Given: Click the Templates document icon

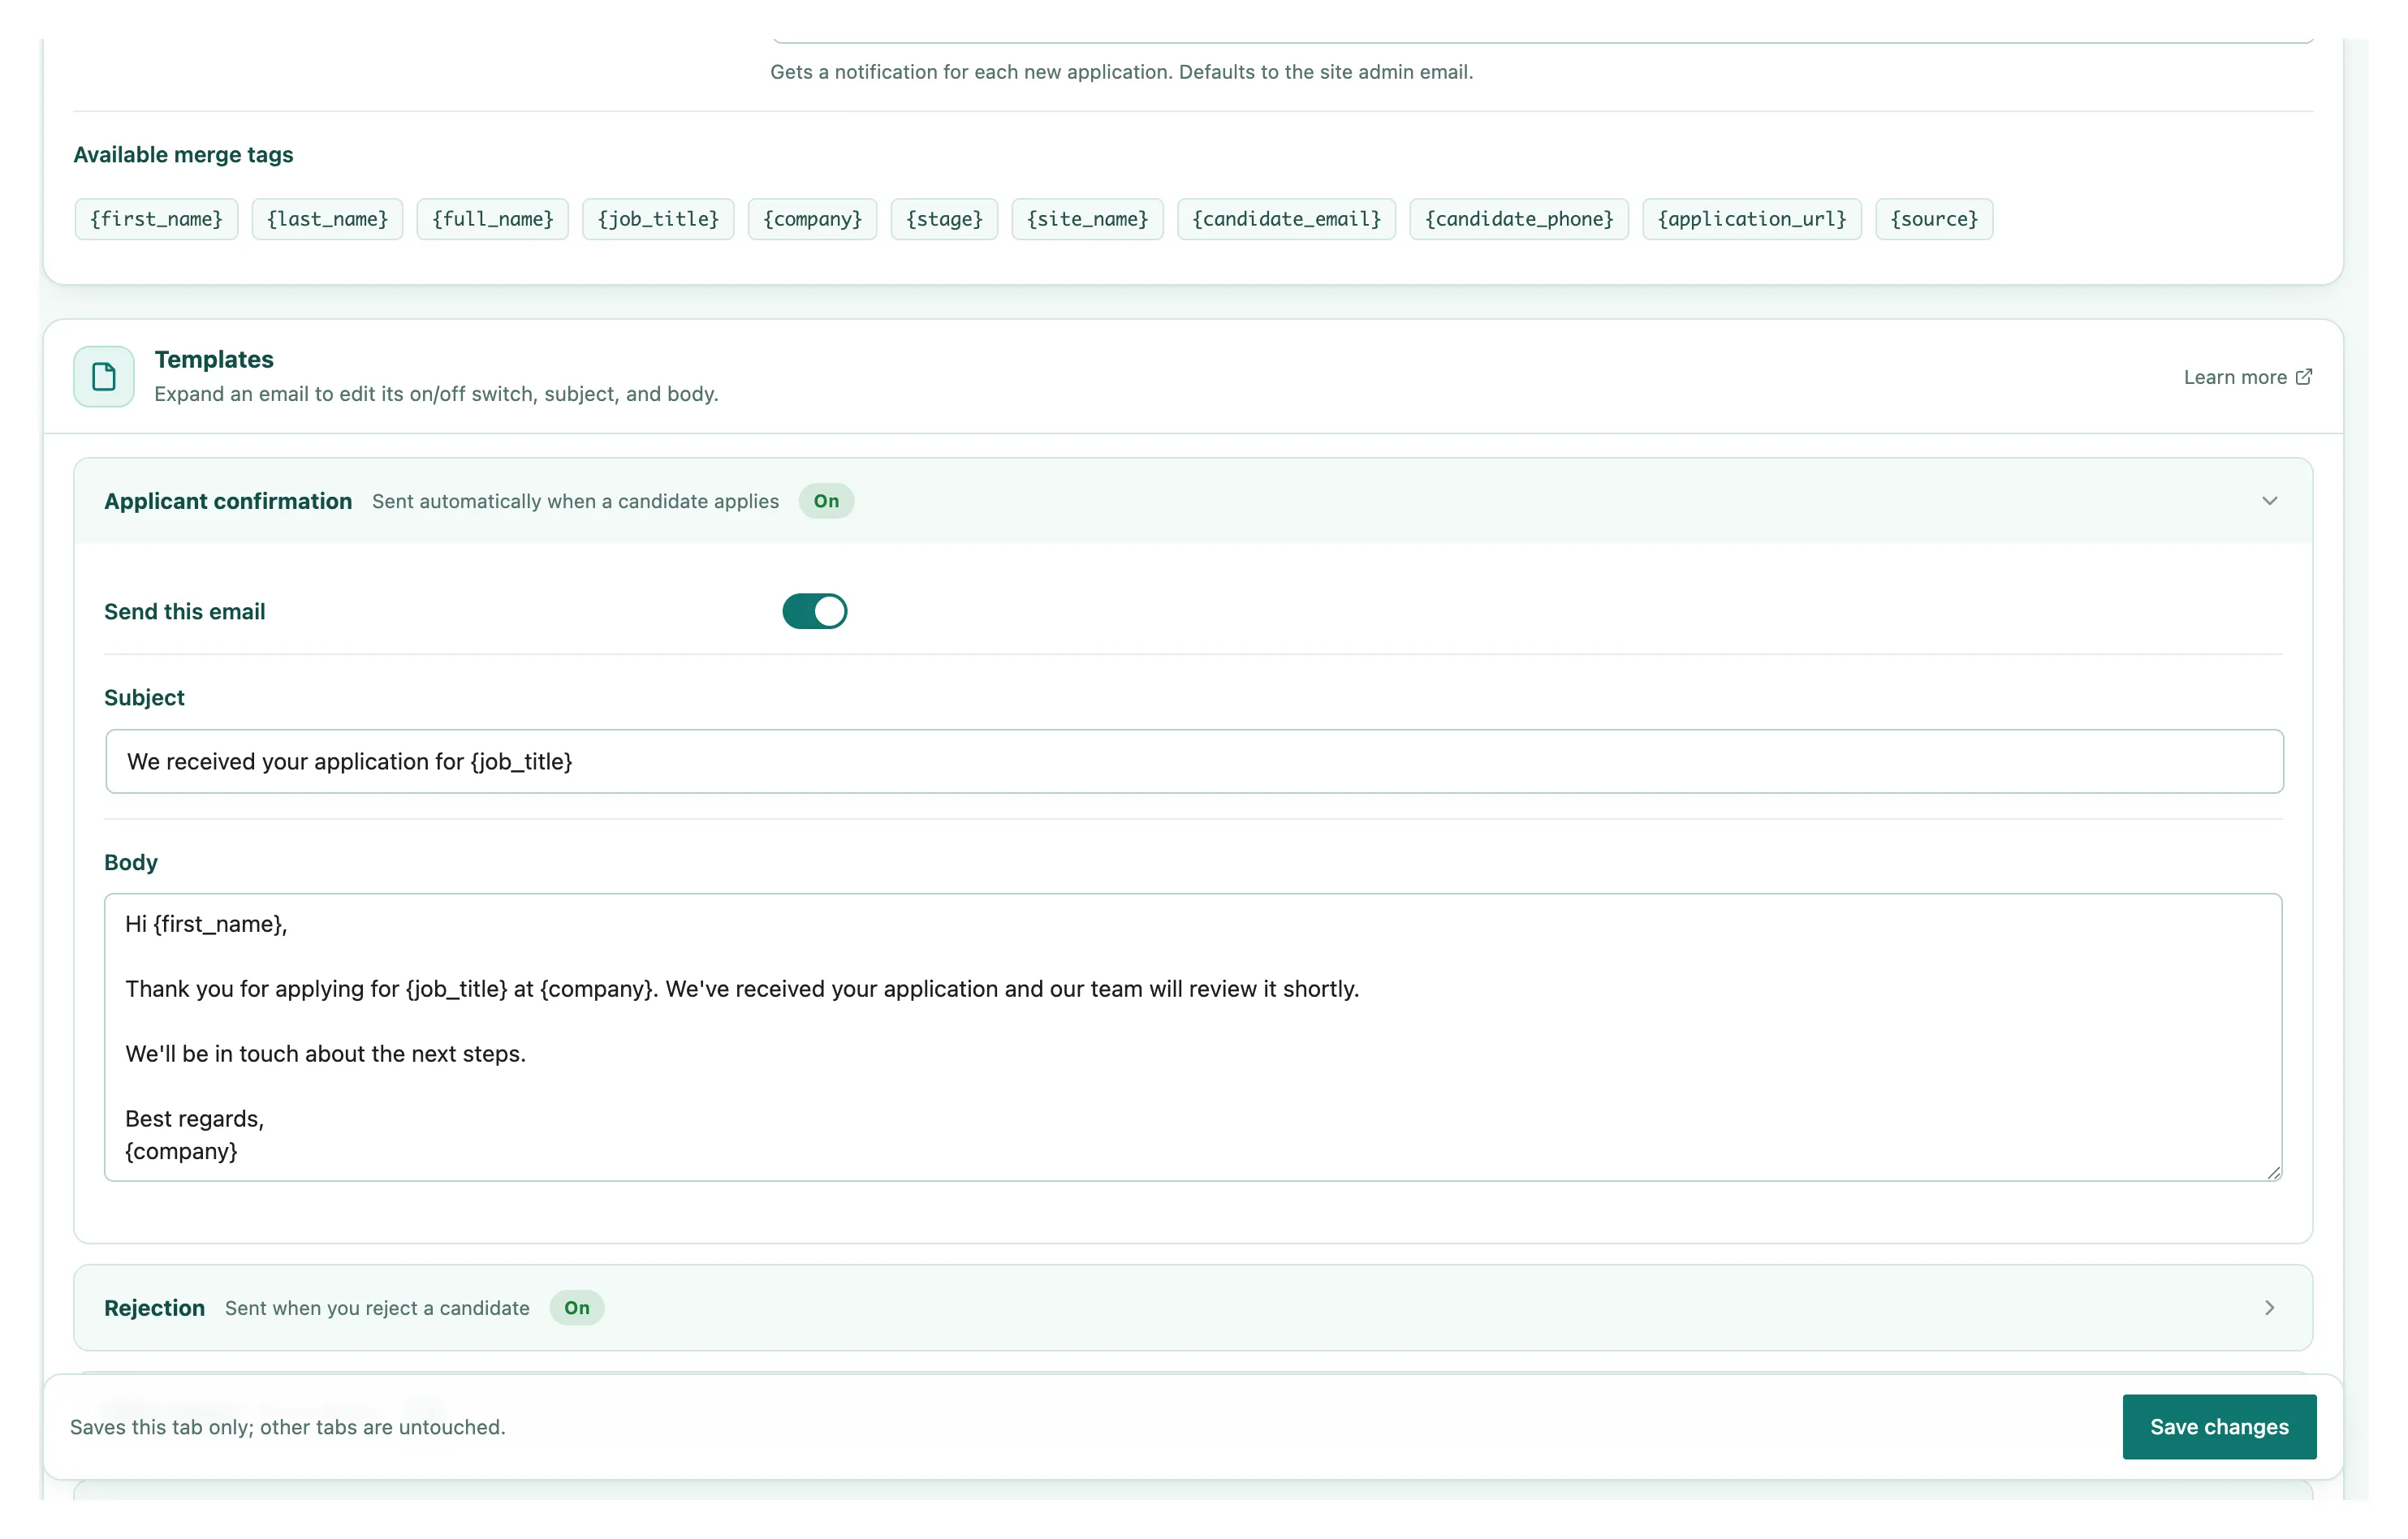Looking at the screenshot, I should [x=104, y=377].
